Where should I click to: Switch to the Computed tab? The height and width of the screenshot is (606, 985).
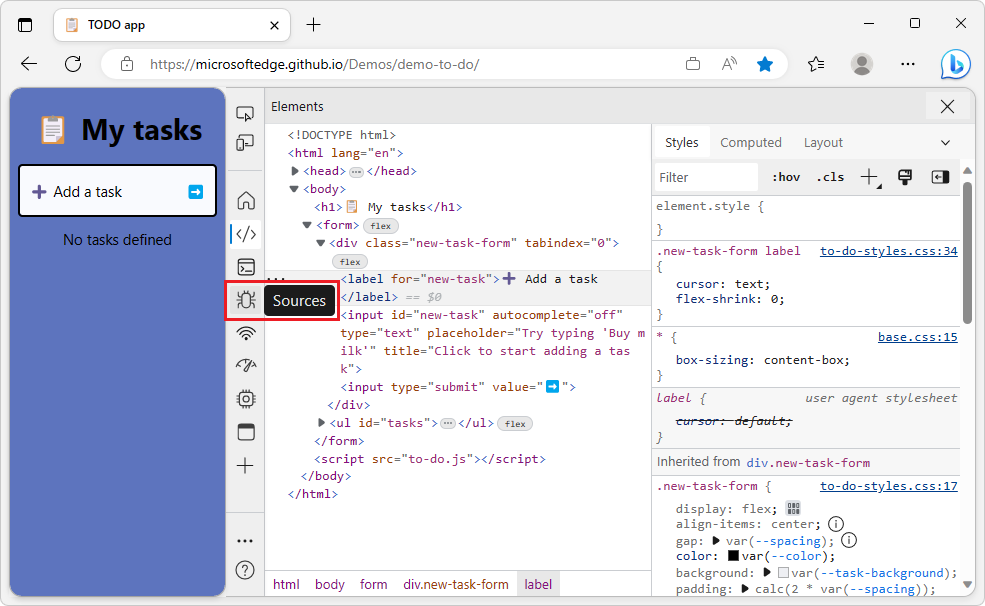751,143
